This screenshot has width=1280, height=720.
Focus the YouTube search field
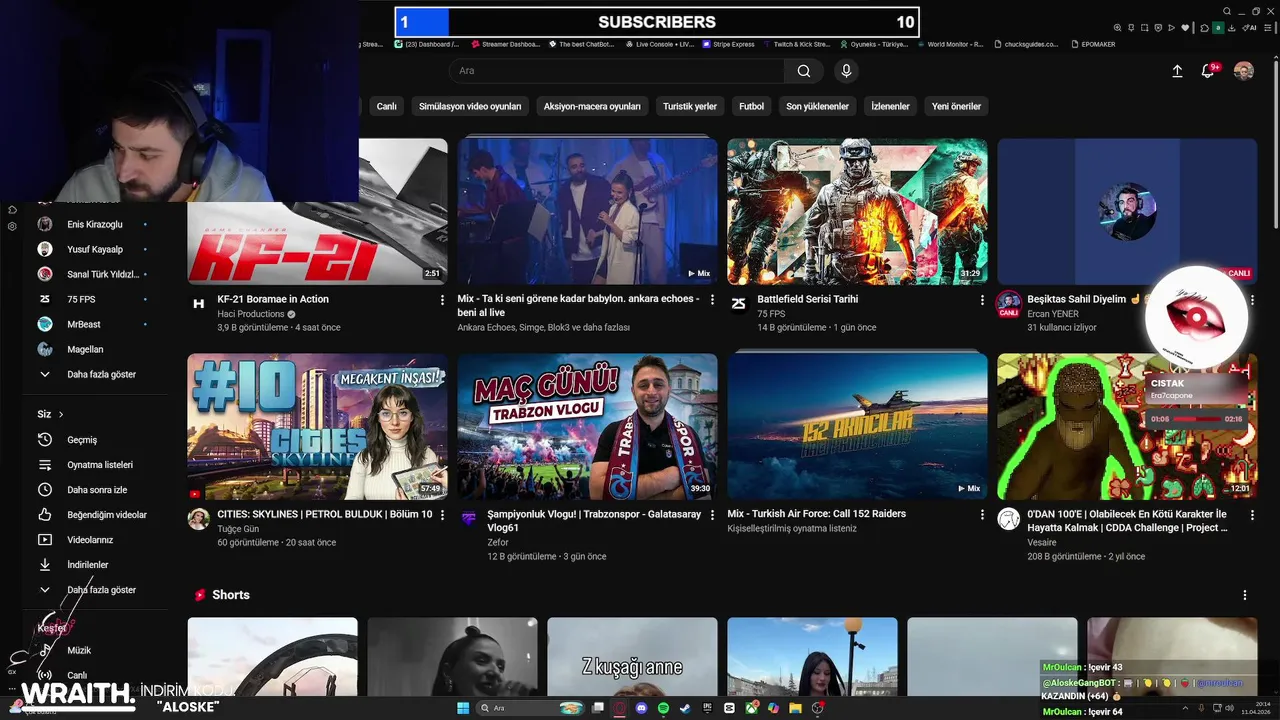pyautogui.click(x=617, y=71)
